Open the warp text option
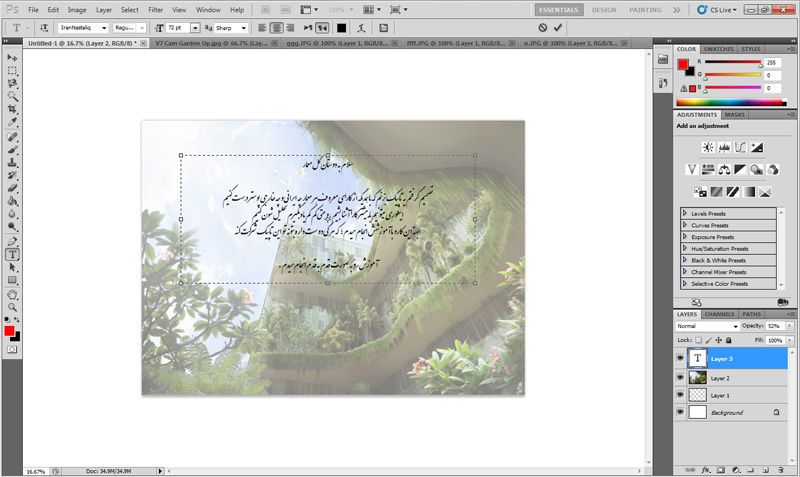This screenshot has height=477, width=800. (361, 28)
